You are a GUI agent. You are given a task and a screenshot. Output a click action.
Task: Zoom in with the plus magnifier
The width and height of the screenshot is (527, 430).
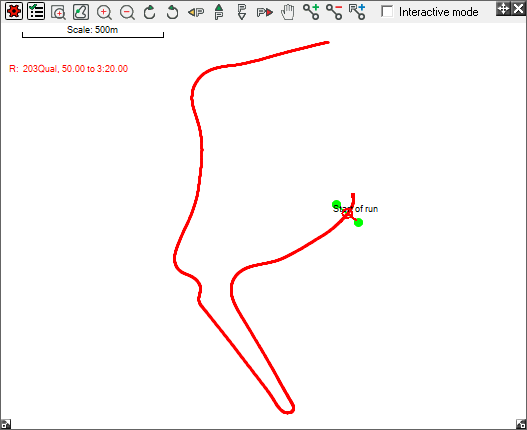(104, 12)
